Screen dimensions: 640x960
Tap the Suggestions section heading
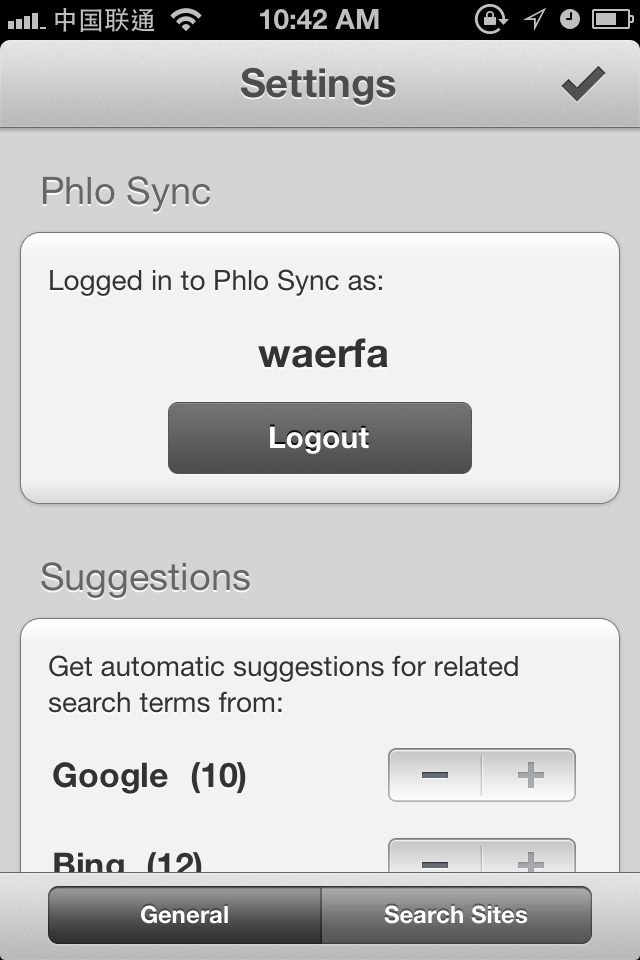(146, 577)
